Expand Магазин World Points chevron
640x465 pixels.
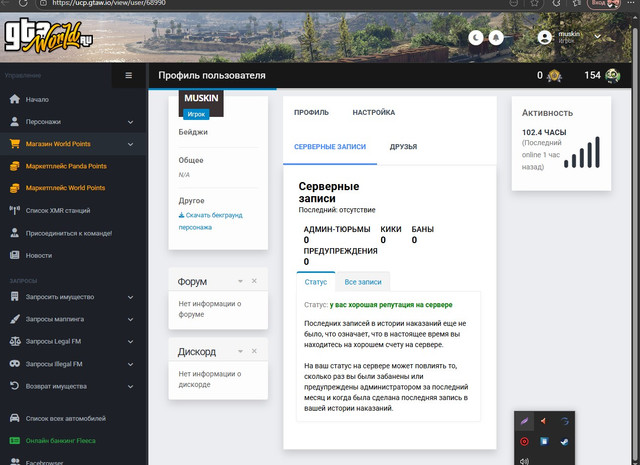coord(131,144)
